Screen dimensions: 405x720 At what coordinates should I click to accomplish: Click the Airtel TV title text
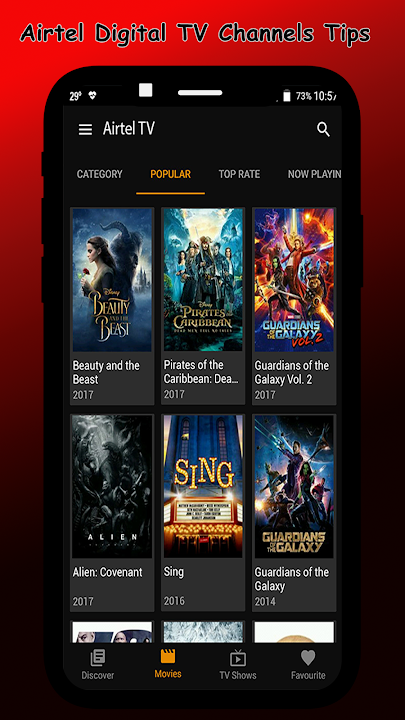coord(129,129)
